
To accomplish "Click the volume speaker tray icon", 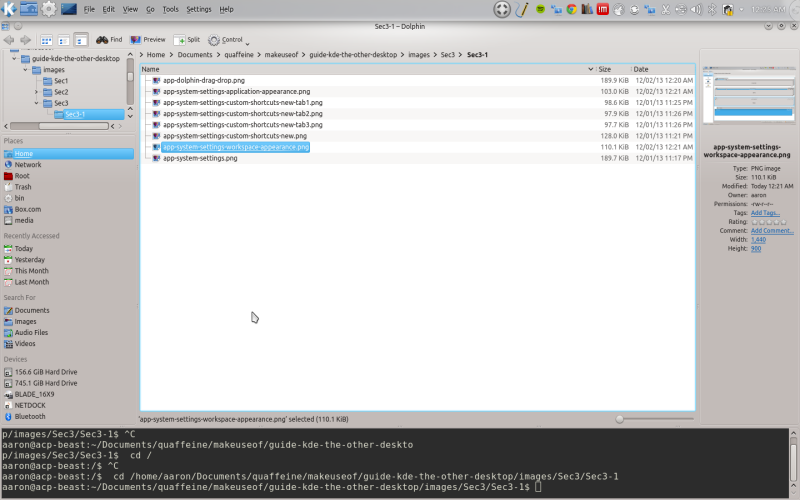I will pos(696,9).
